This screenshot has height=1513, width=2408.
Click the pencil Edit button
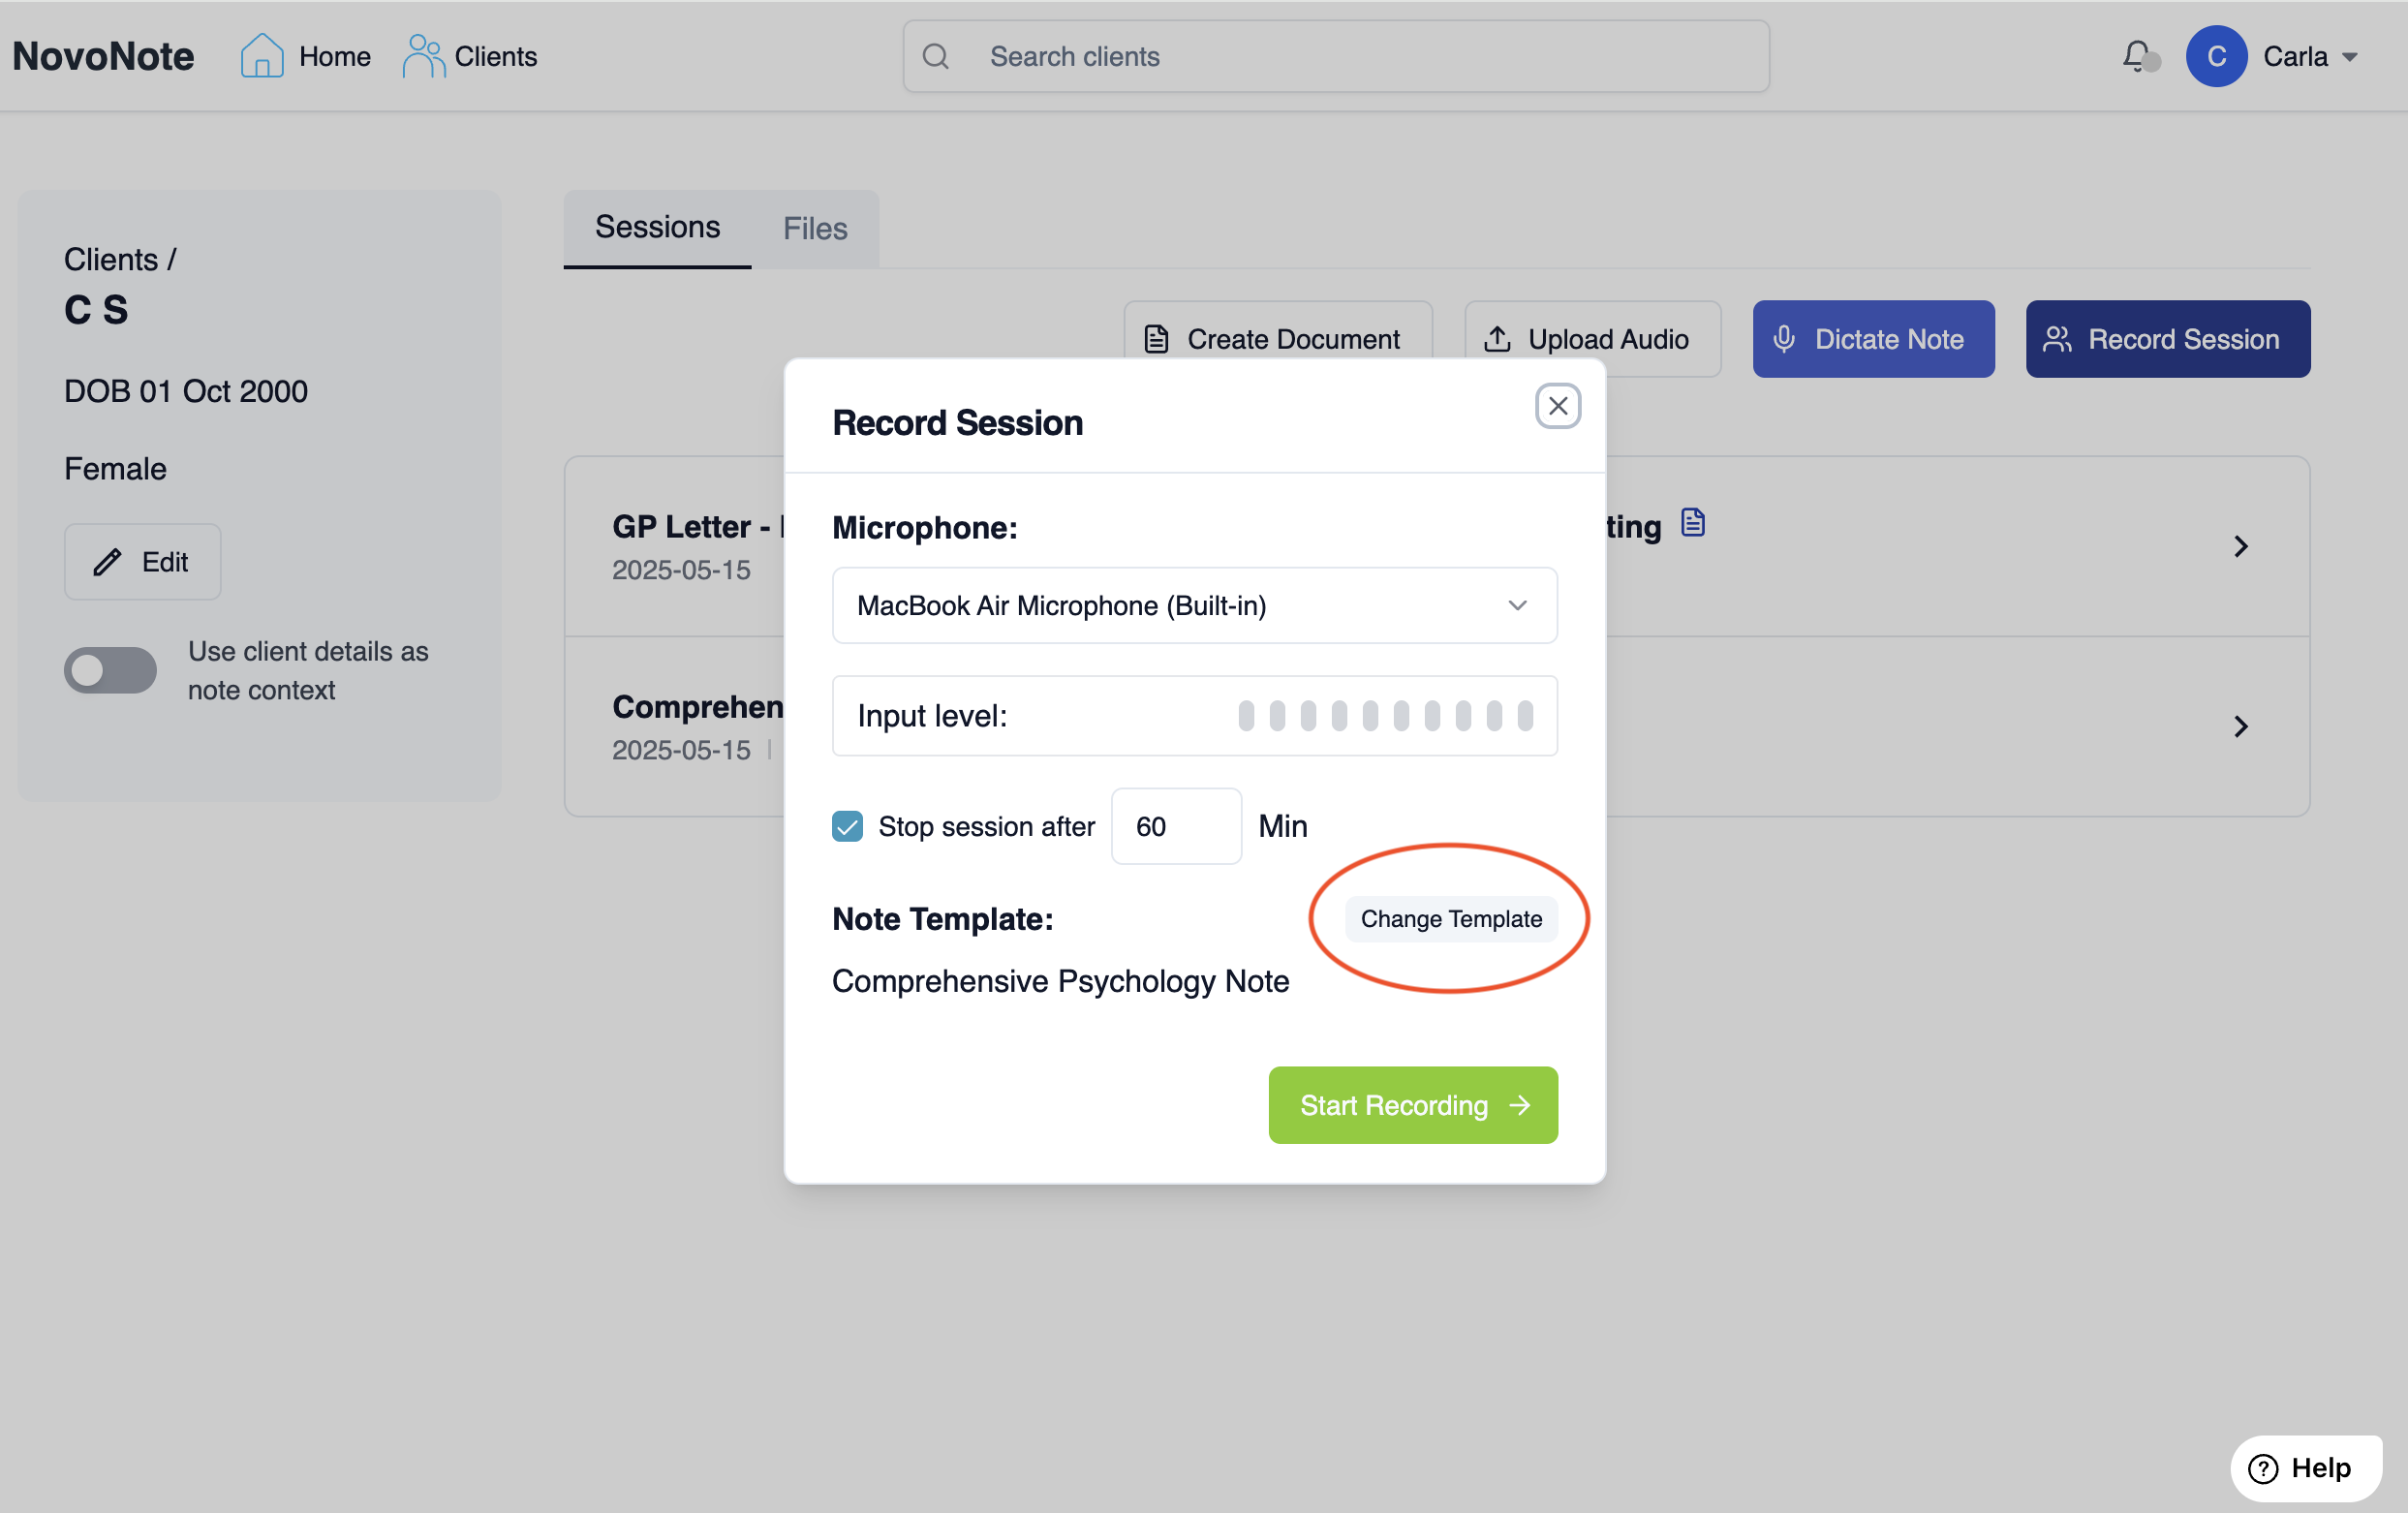pyautogui.click(x=143, y=562)
